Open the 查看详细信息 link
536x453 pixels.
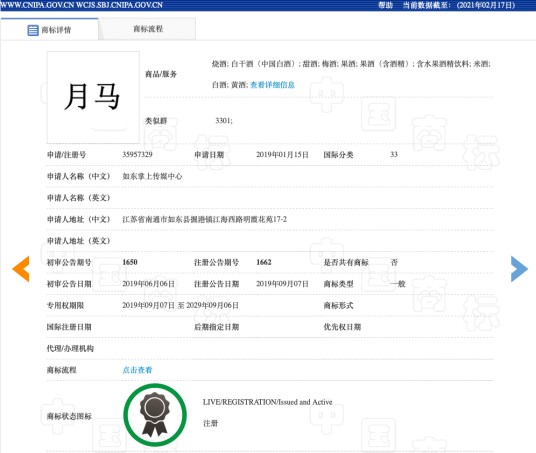click(x=272, y=85)
